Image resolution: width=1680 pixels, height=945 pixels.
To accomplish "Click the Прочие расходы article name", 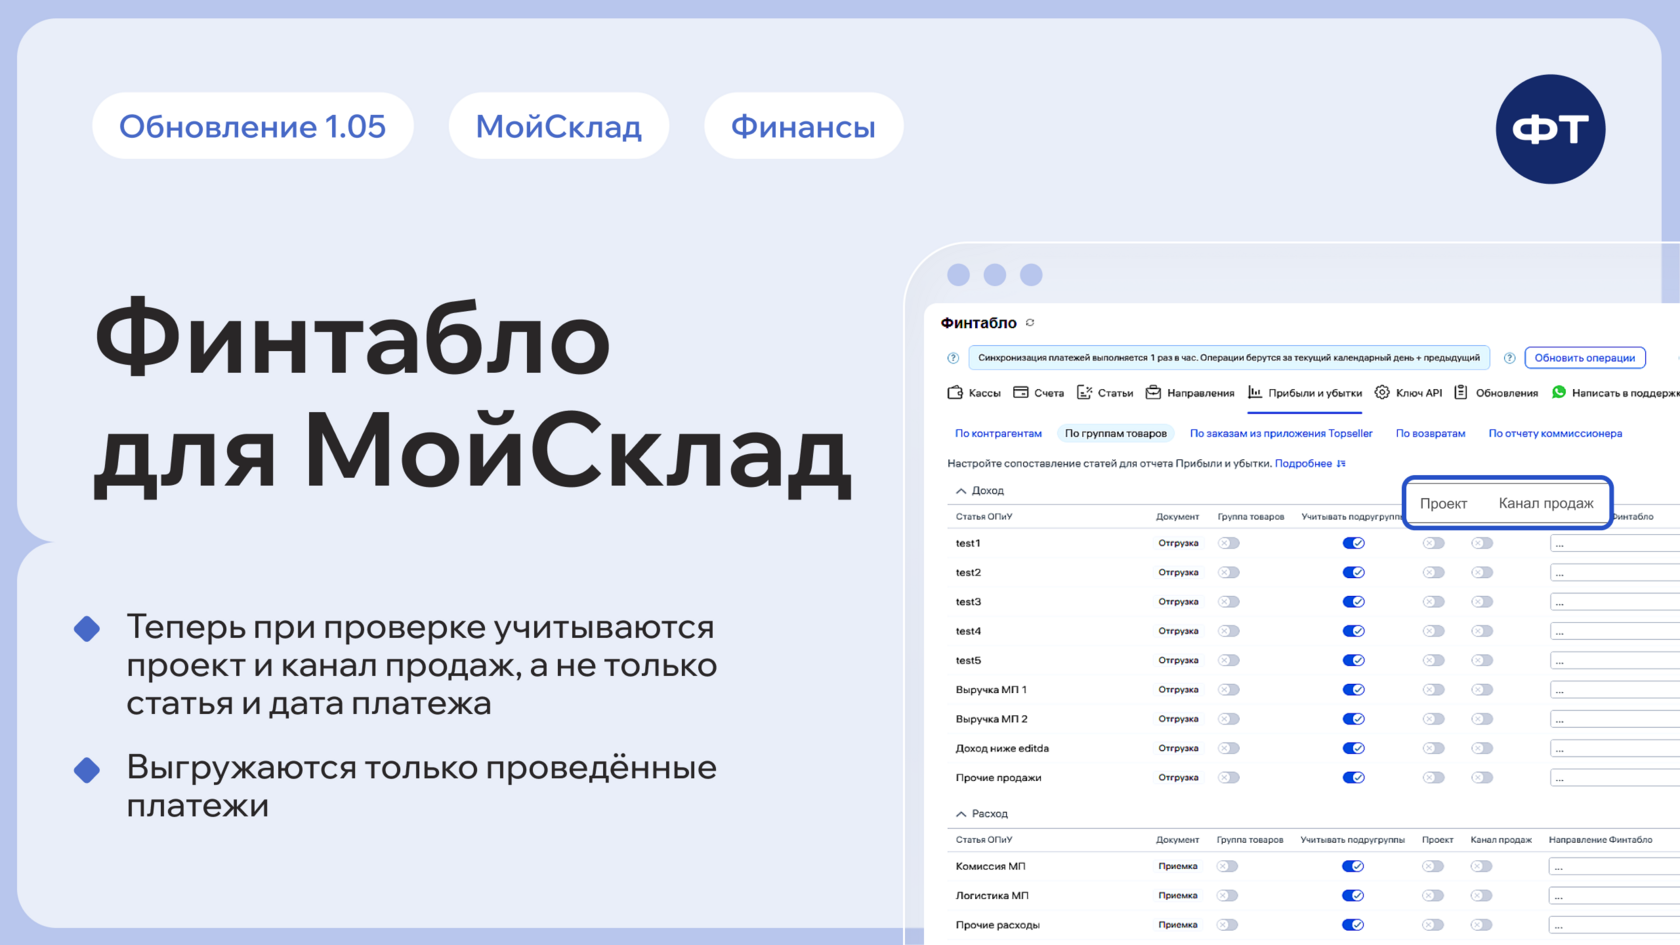I will [x=997, y=925].
